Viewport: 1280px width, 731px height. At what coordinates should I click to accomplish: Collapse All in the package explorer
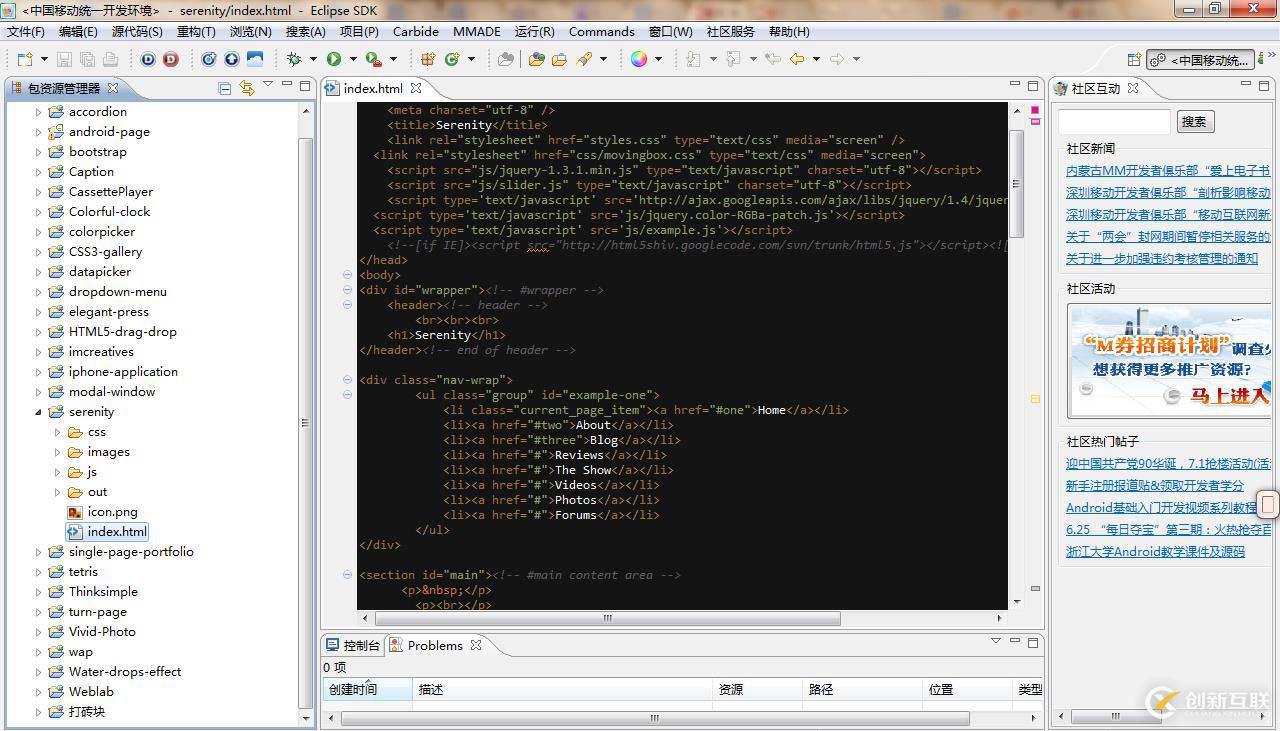click(x=225, y=88)
